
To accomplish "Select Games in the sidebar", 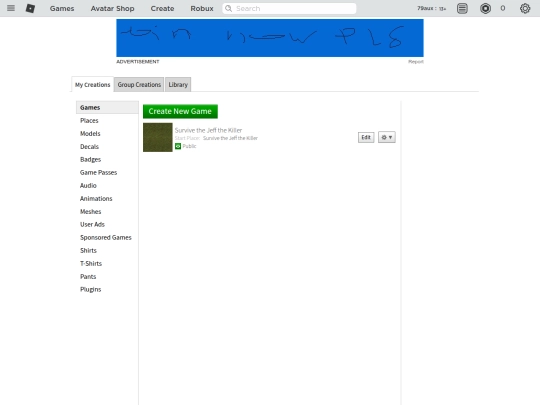I will point(107,107).
